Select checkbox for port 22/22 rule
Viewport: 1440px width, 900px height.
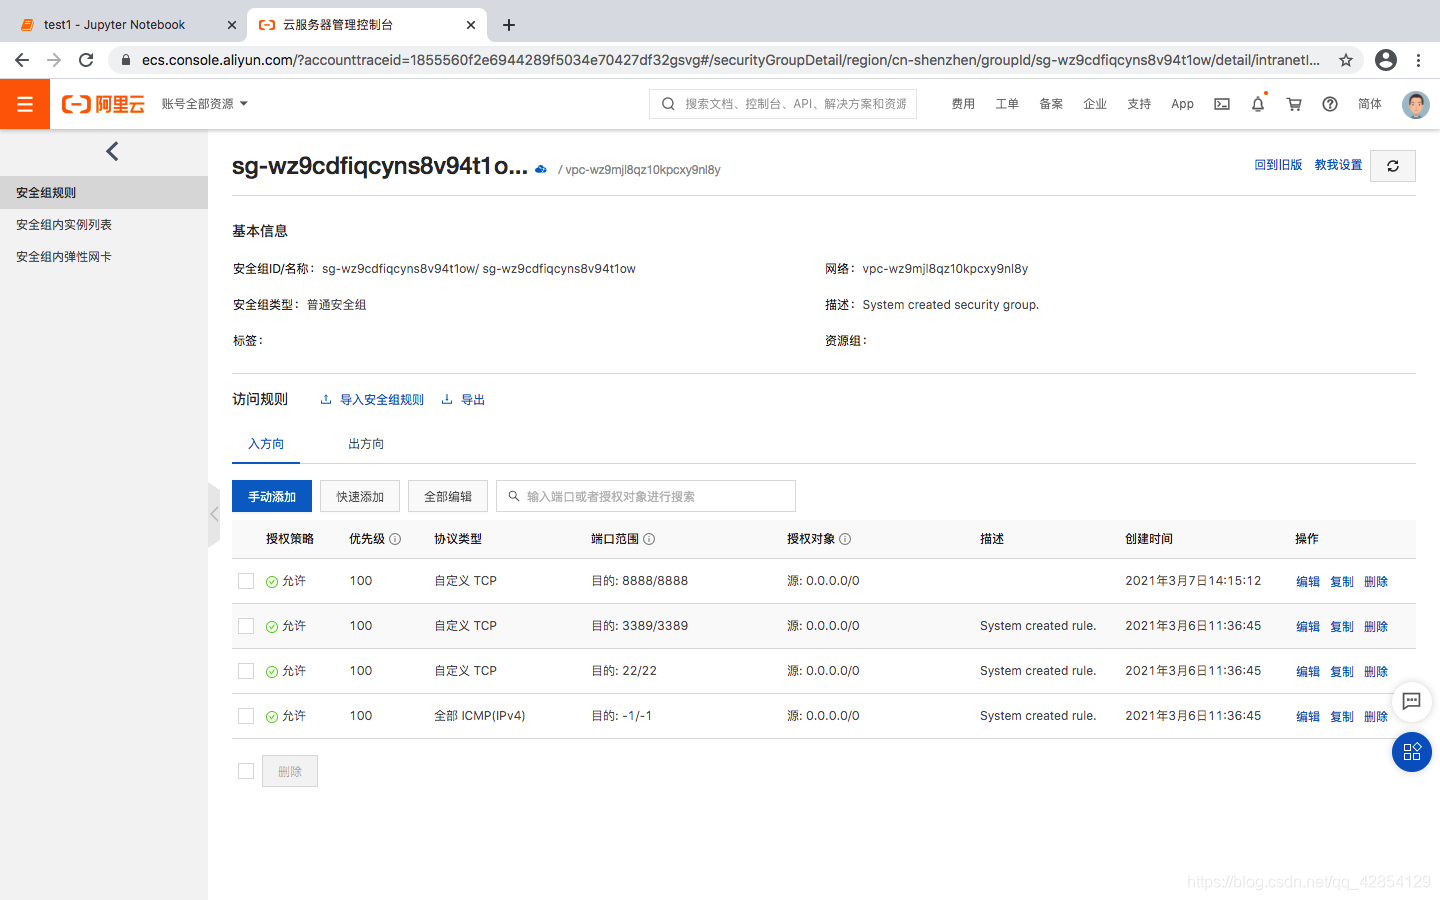[x=246, y=671]
